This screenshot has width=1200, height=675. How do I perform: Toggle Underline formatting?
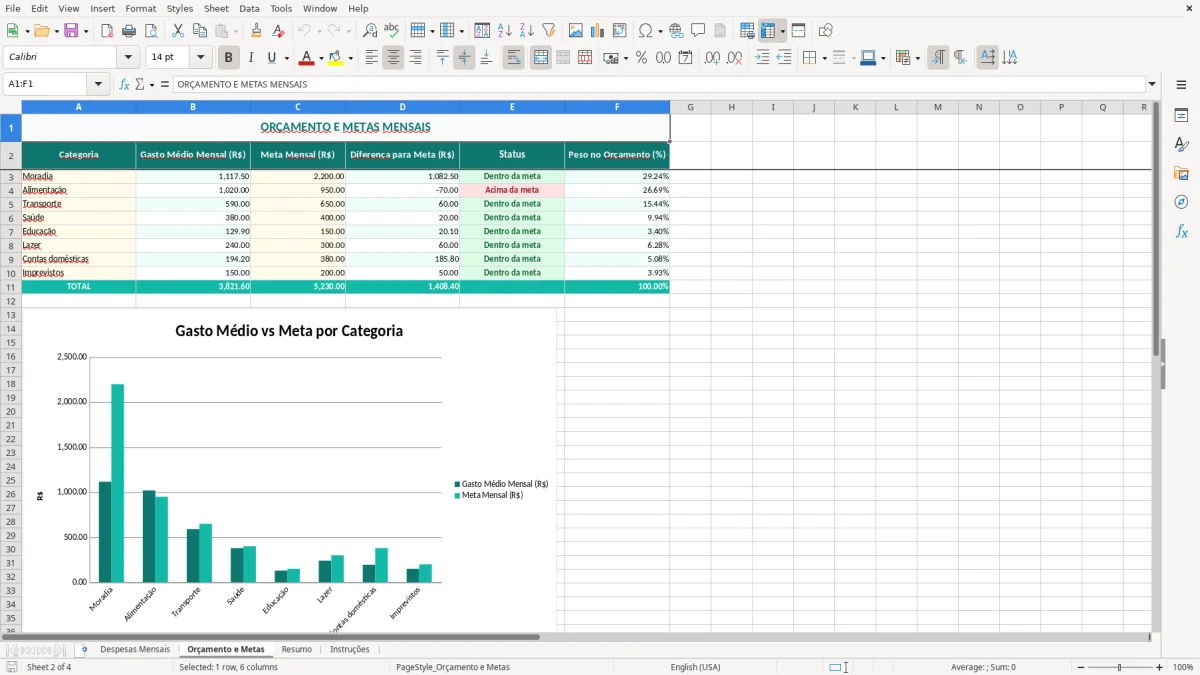(273, 58)
